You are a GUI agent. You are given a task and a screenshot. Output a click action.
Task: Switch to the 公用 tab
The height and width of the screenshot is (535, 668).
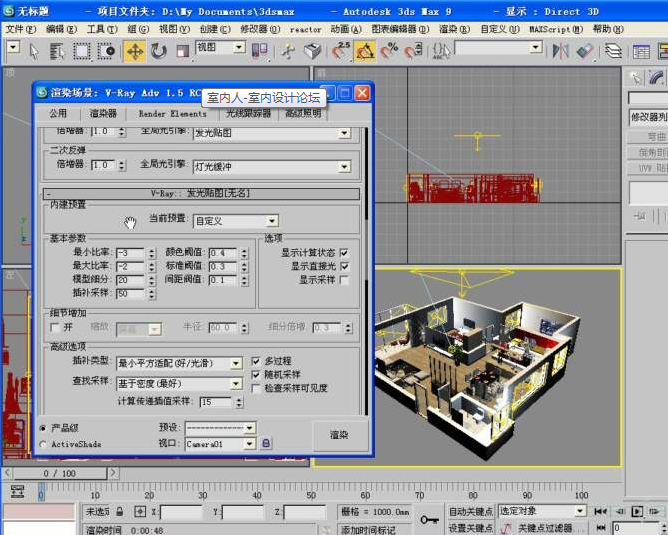point(58,114)
